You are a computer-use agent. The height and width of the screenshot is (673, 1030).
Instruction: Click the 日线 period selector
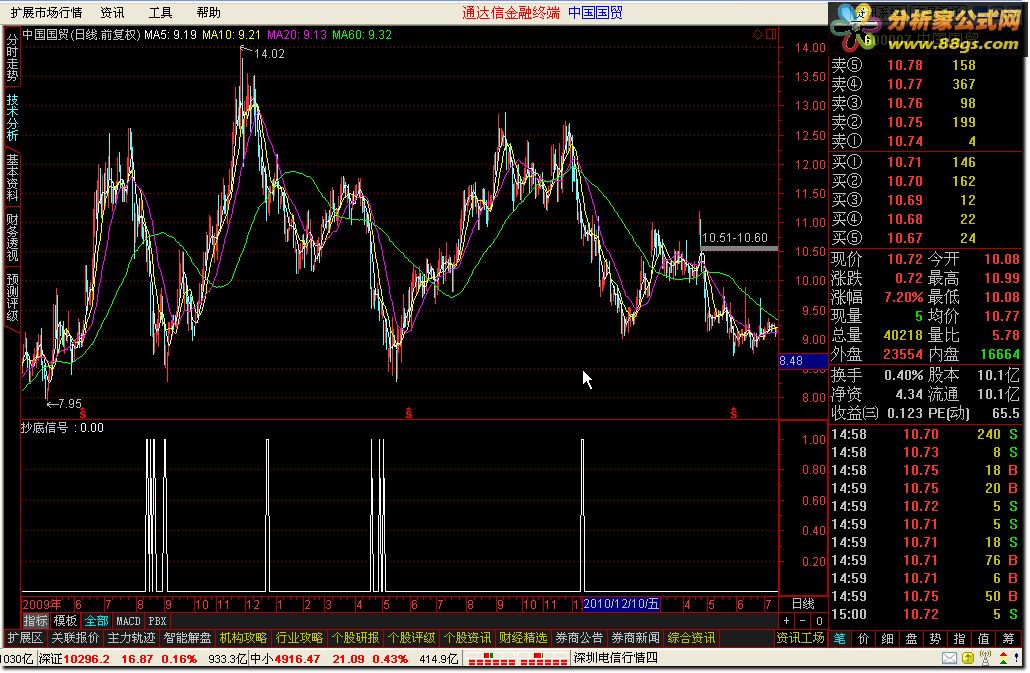tap(803, 603)
